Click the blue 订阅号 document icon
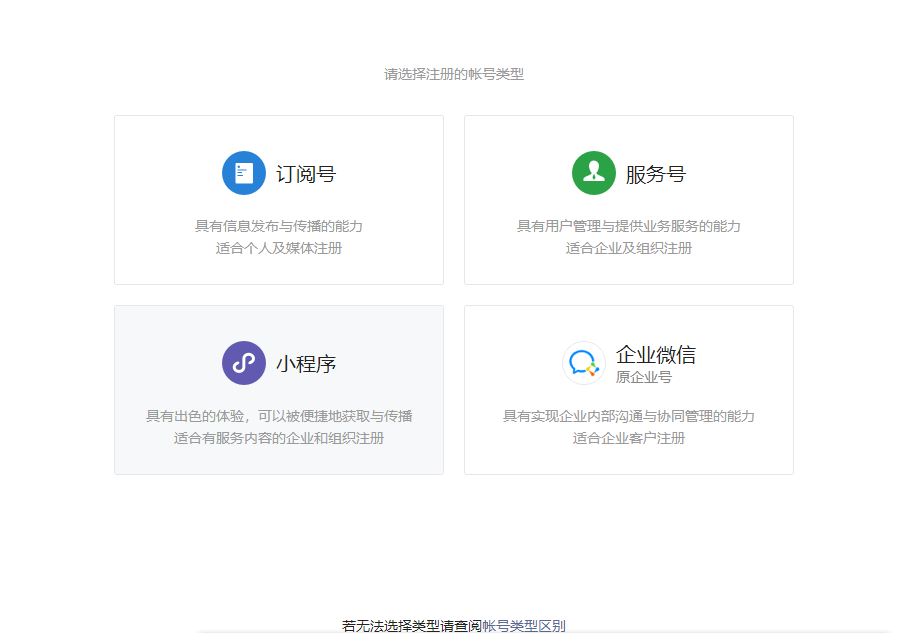 (244, 173)
